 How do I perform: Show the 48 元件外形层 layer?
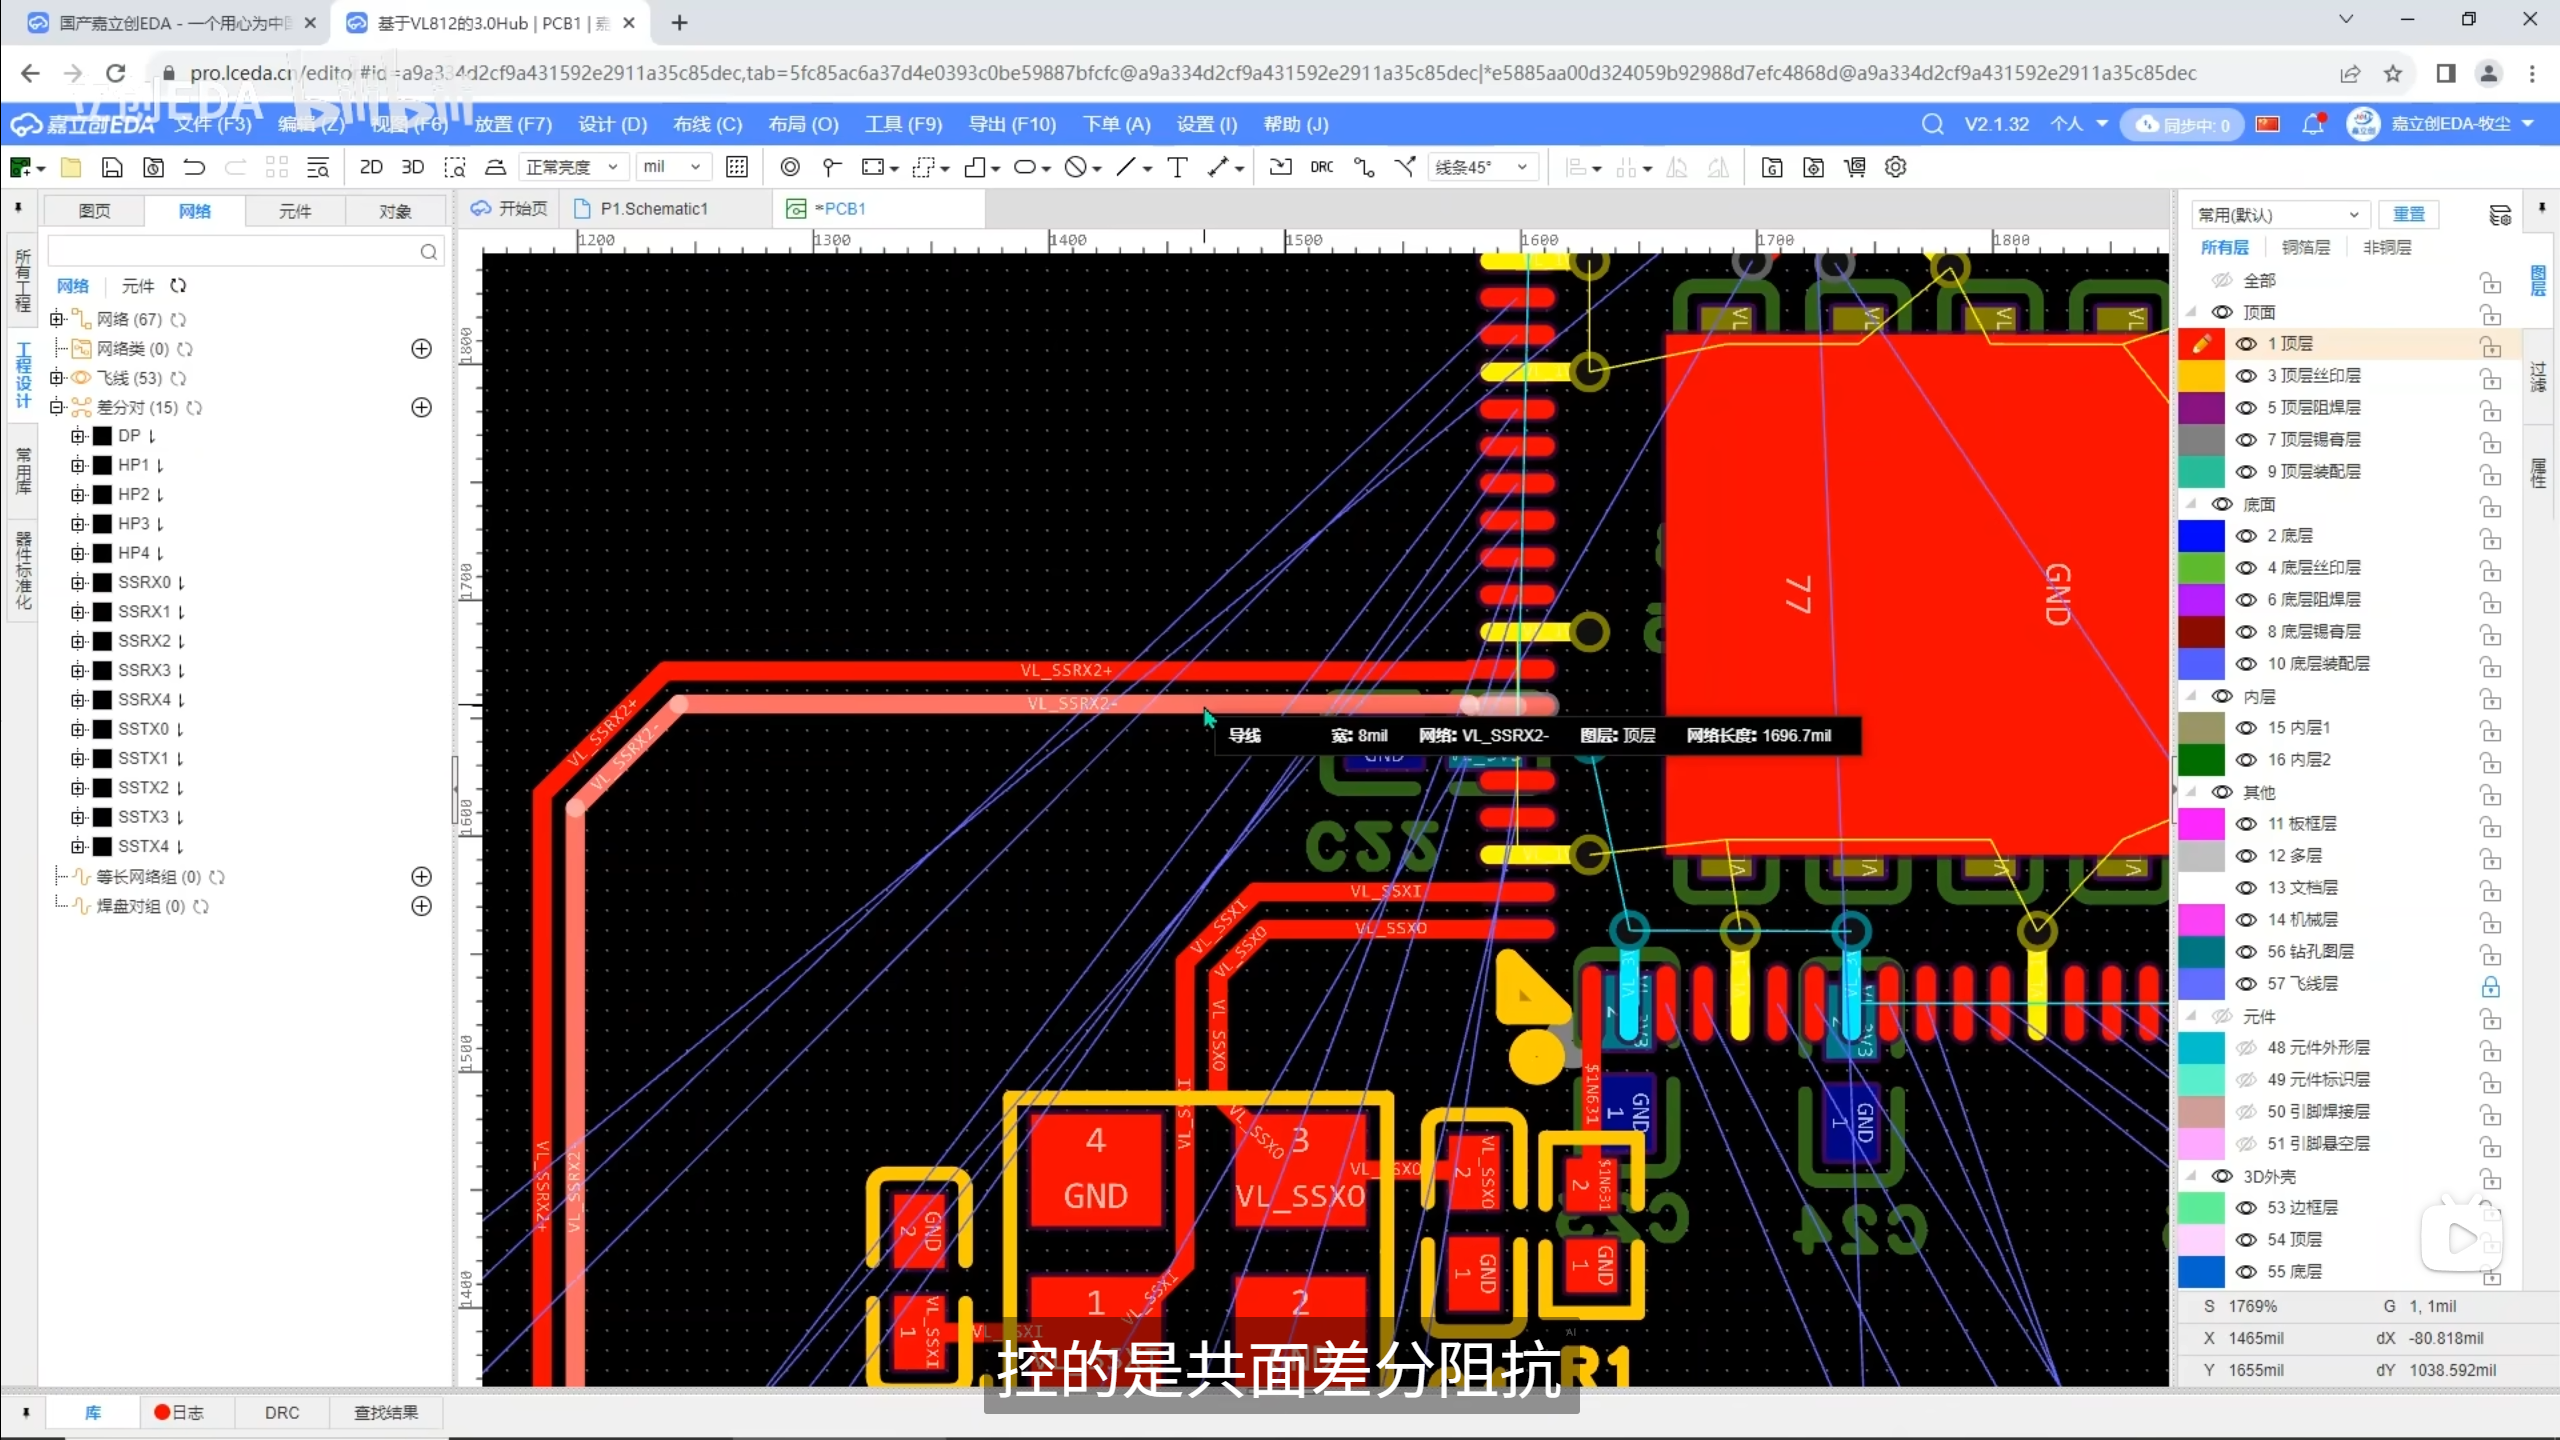tap(2246, 1048)
